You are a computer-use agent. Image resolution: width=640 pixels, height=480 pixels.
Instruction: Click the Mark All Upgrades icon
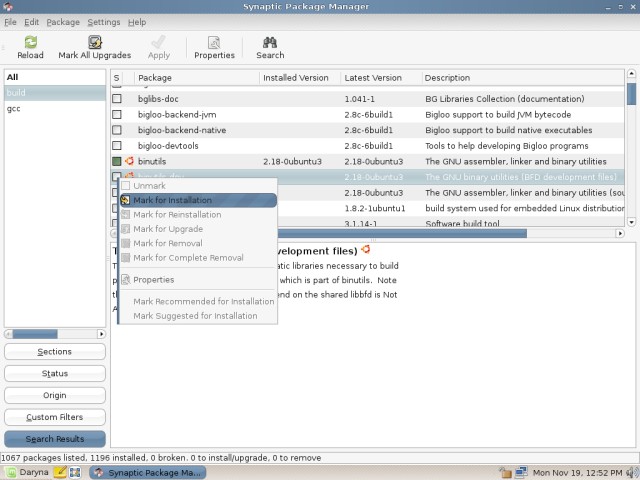click(95, 42)
